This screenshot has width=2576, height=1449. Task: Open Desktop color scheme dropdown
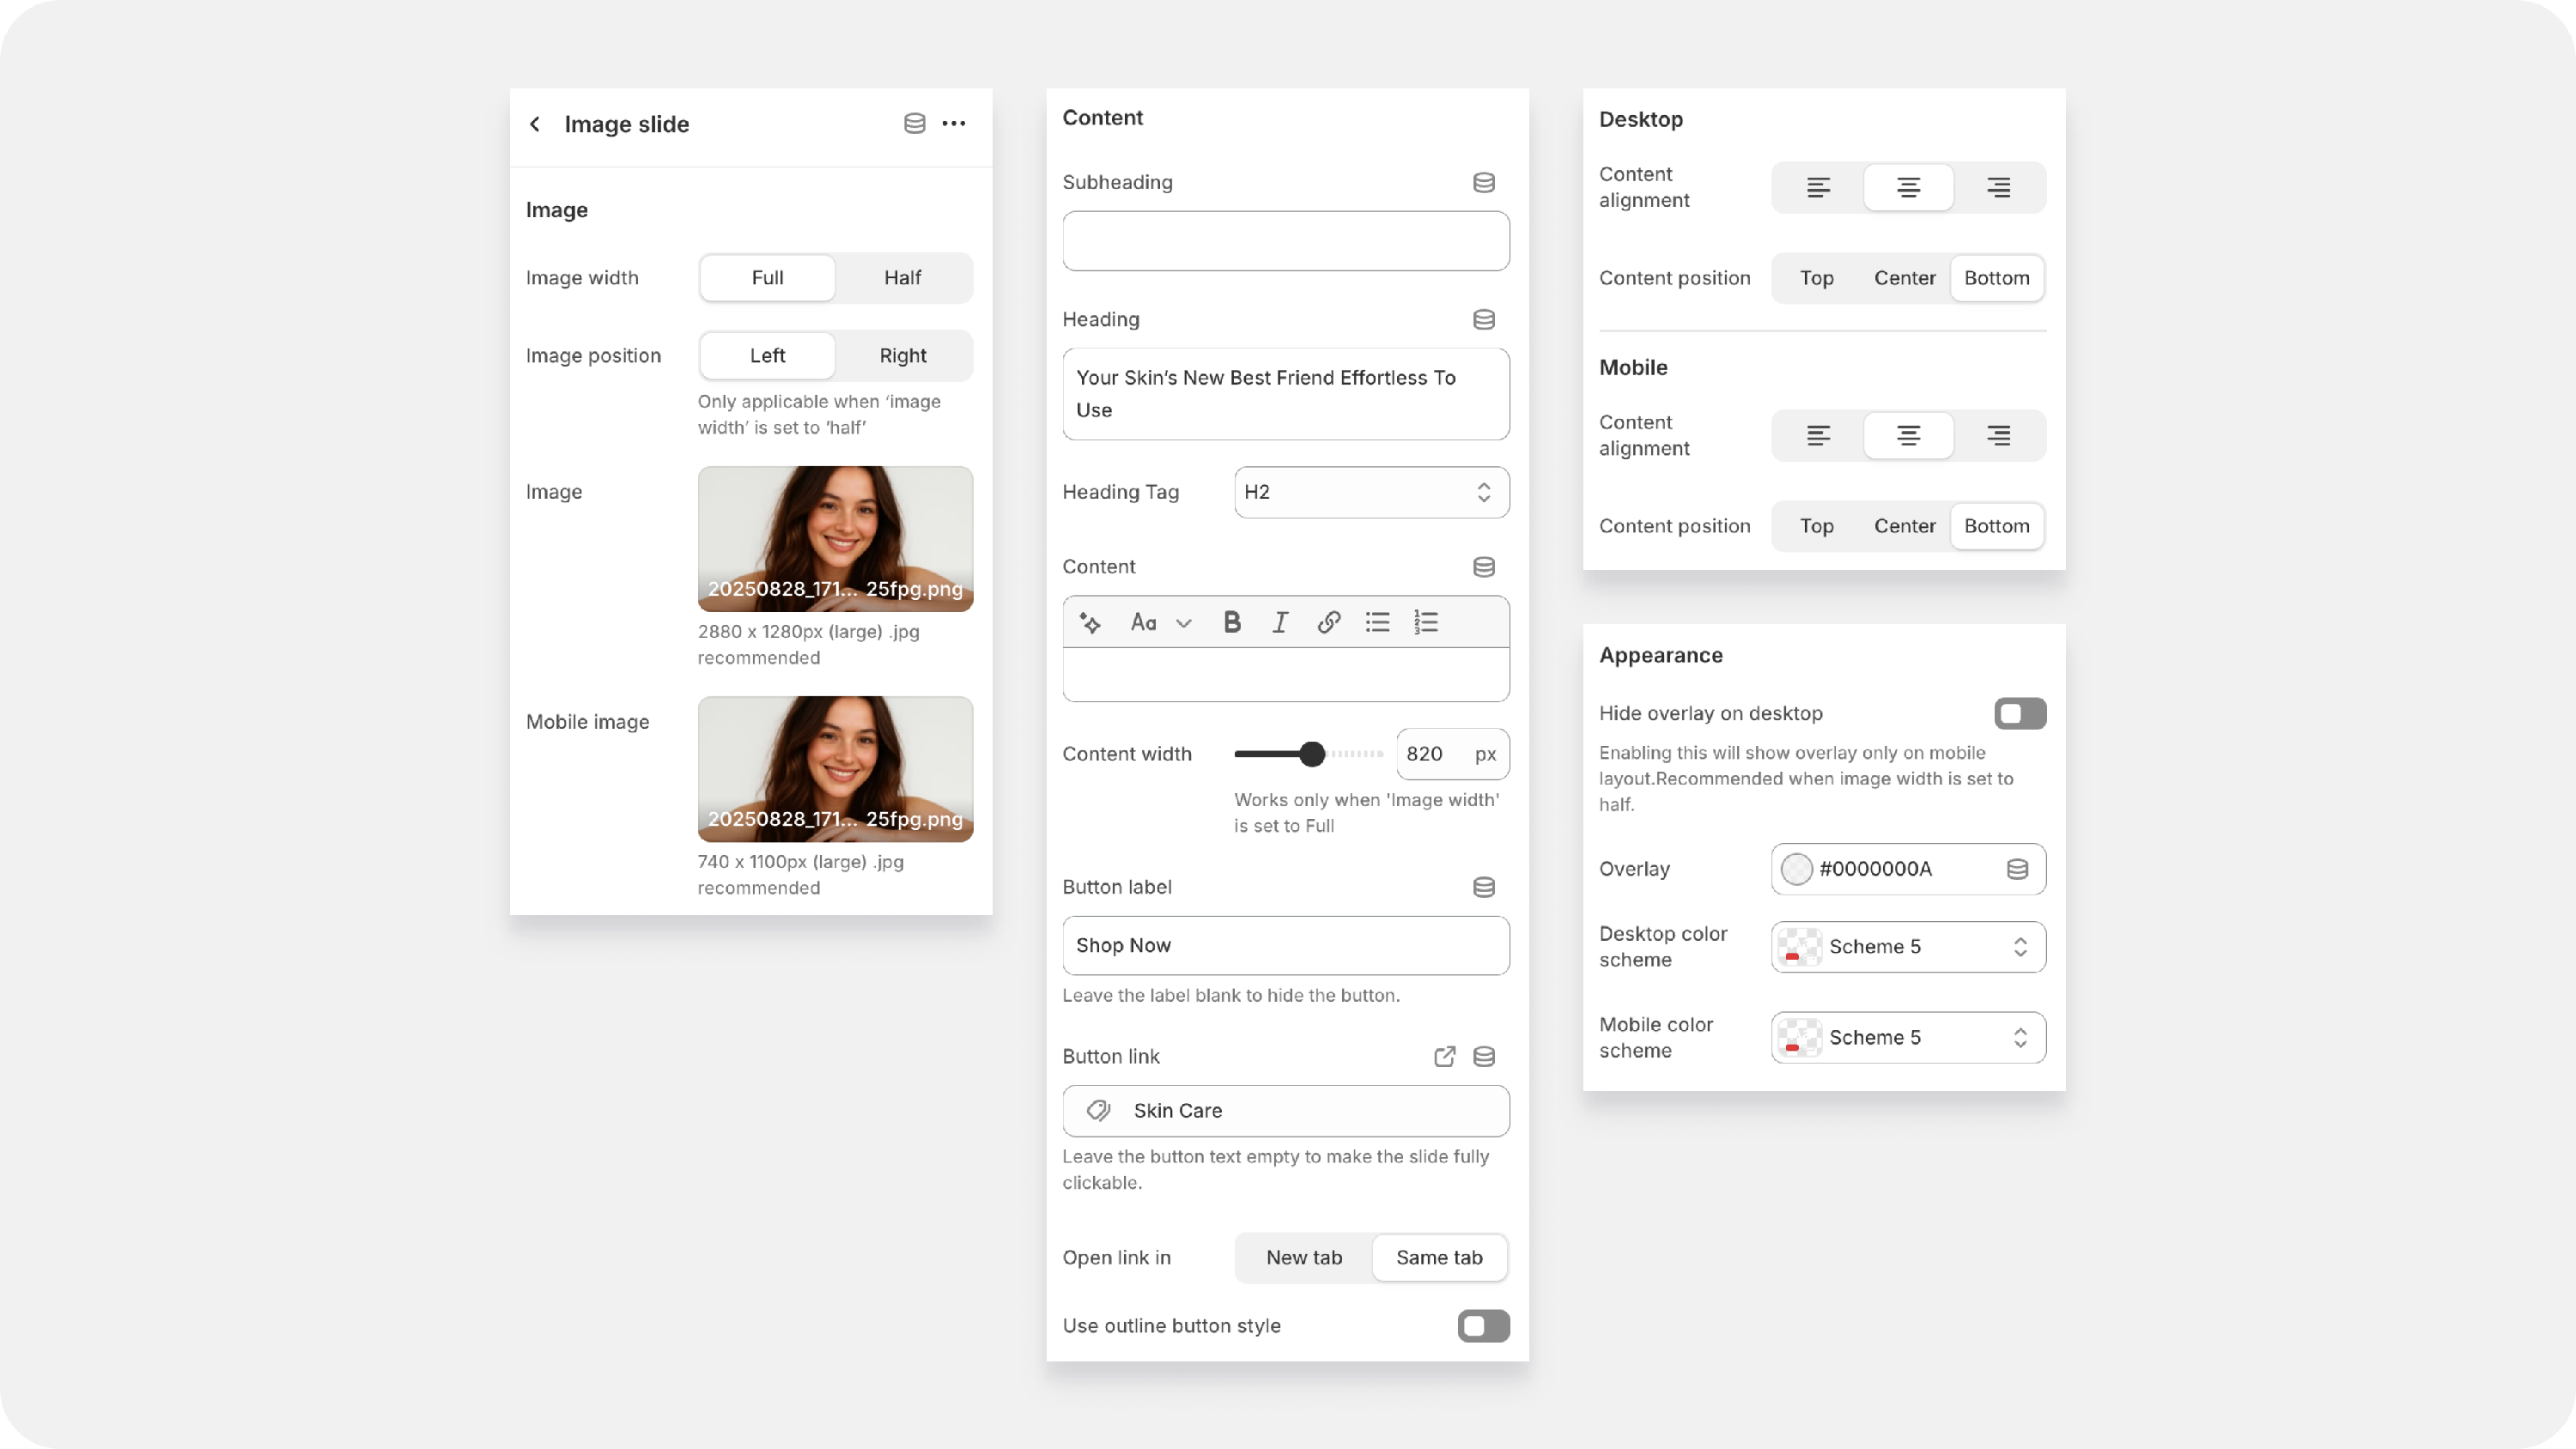pyautogui.click(x=1908, y=947)
